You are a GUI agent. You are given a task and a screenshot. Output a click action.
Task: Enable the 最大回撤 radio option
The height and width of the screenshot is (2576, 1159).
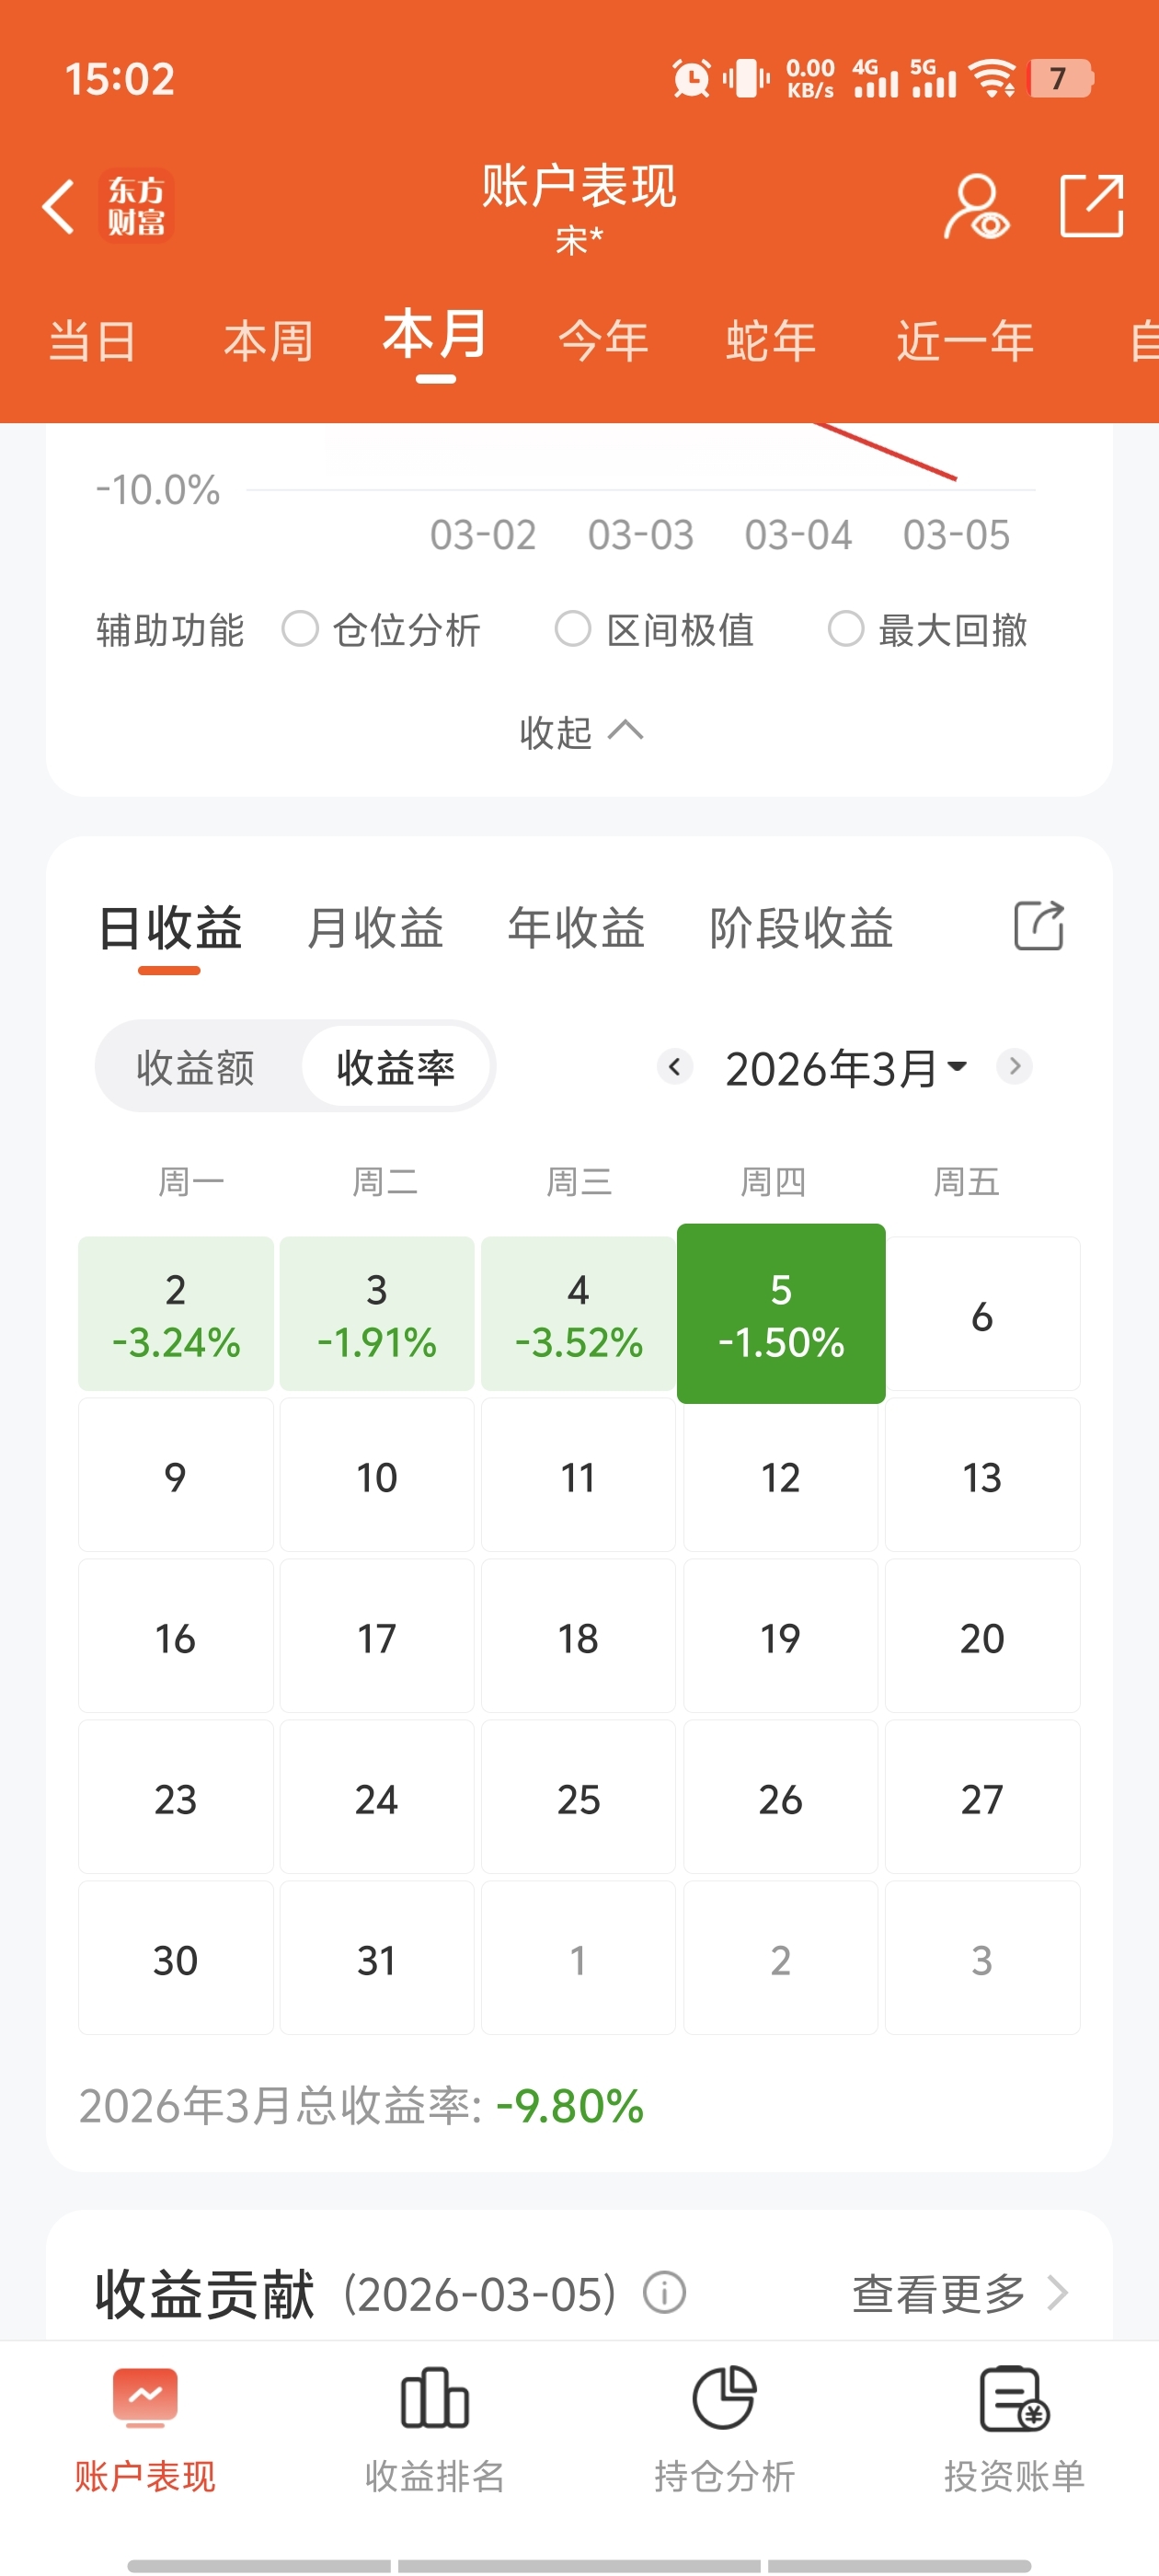[846, 629]
